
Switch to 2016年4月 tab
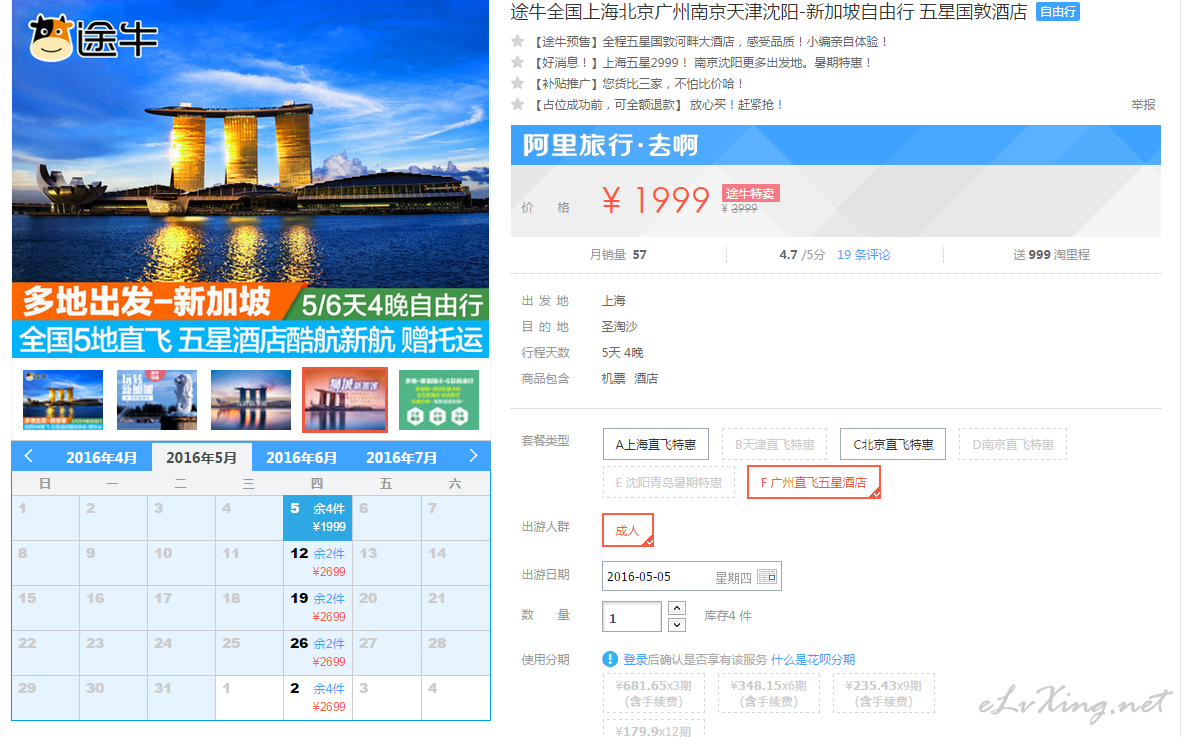coord(101,457)
